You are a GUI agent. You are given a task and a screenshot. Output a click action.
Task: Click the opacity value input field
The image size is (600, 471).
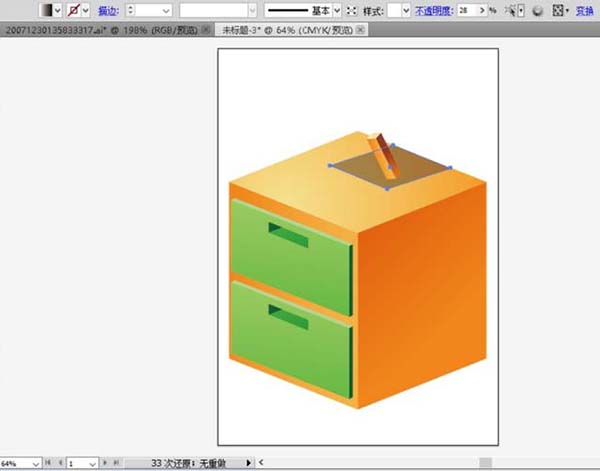click(x=467, y=10)
